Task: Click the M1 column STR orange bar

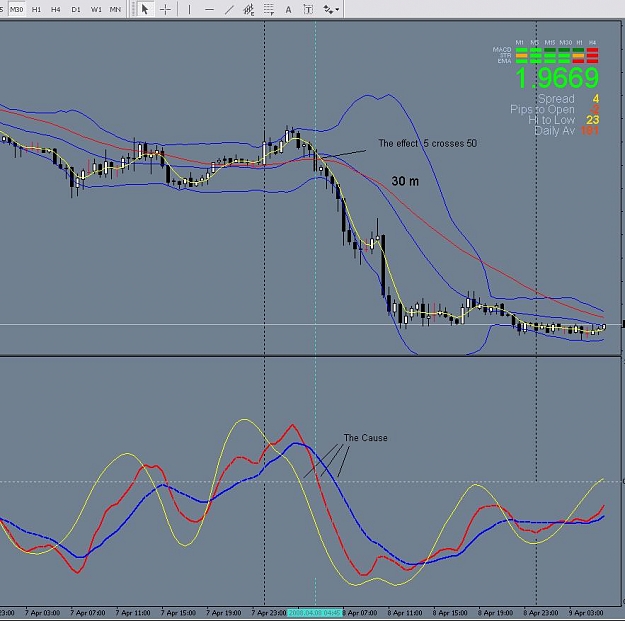Action: (x=521, y=56)
